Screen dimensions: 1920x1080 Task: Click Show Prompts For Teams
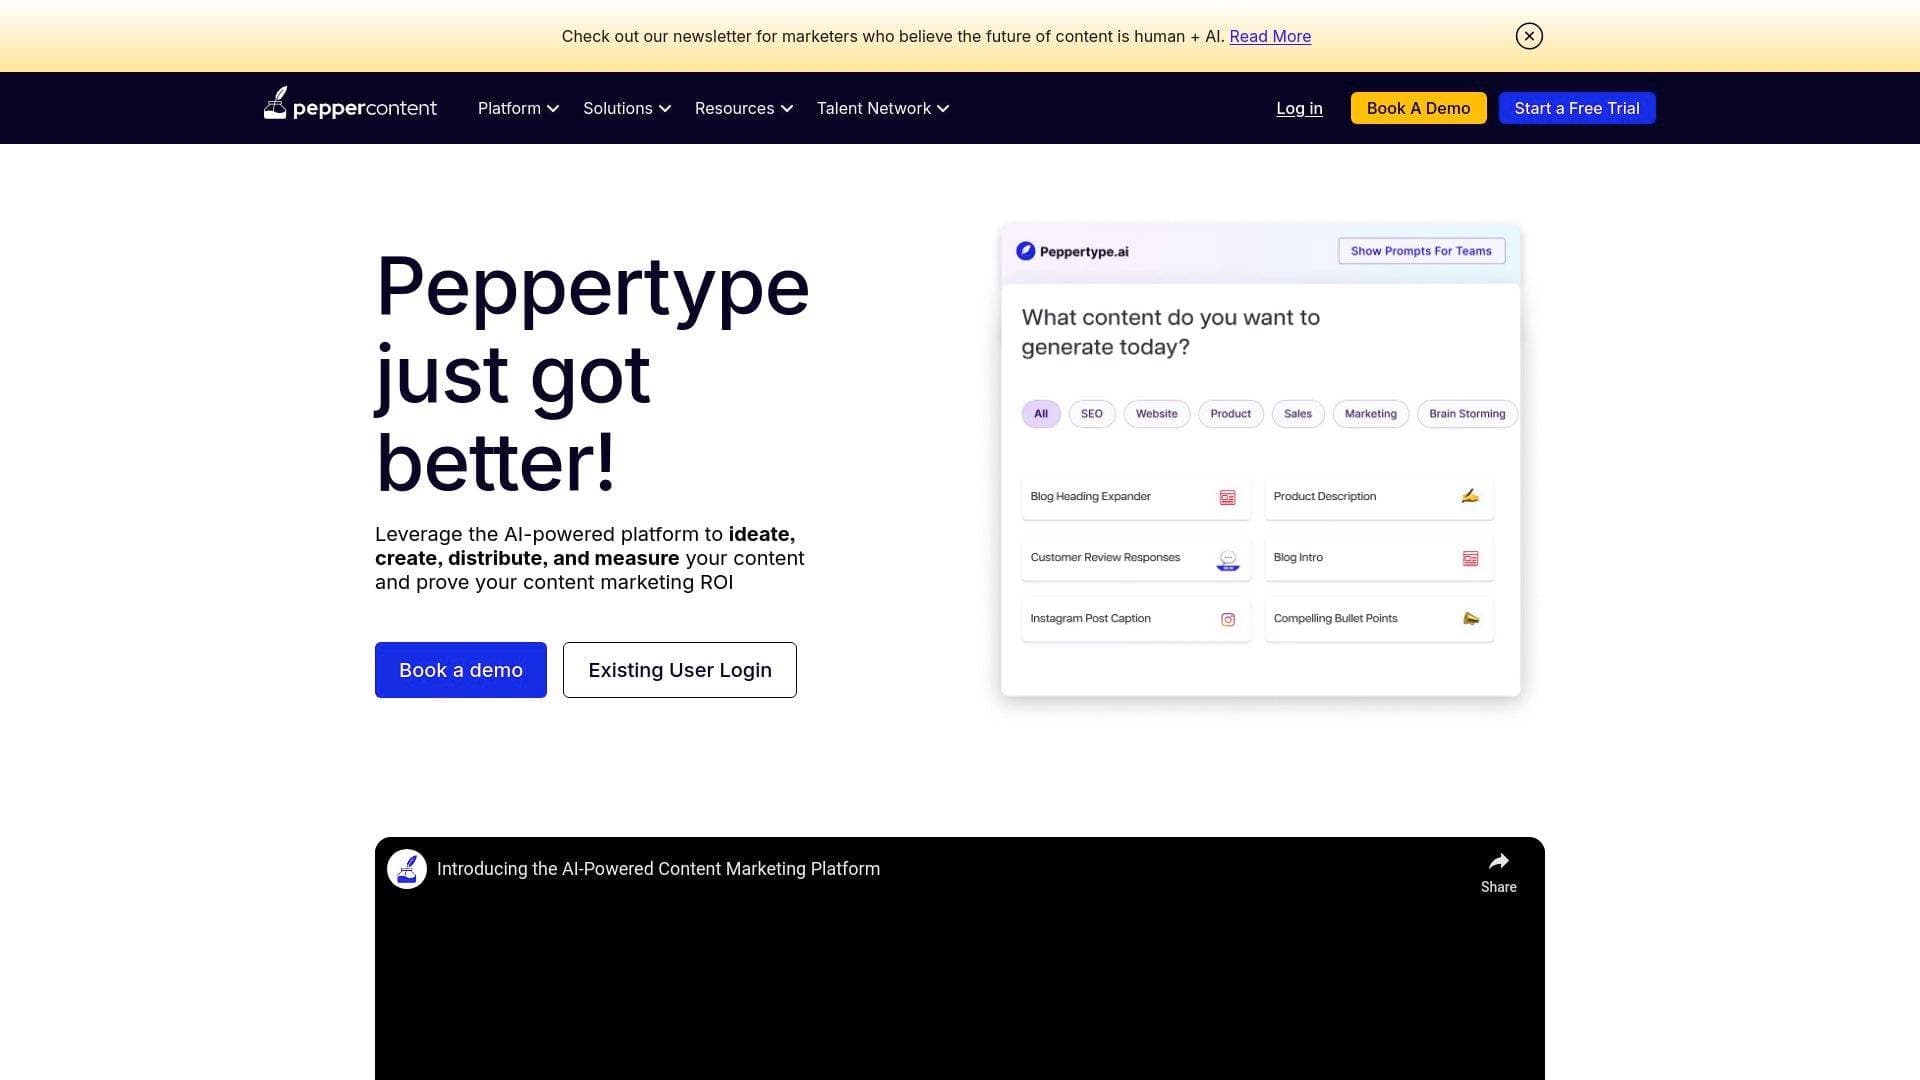click(x=1421, y=251)
